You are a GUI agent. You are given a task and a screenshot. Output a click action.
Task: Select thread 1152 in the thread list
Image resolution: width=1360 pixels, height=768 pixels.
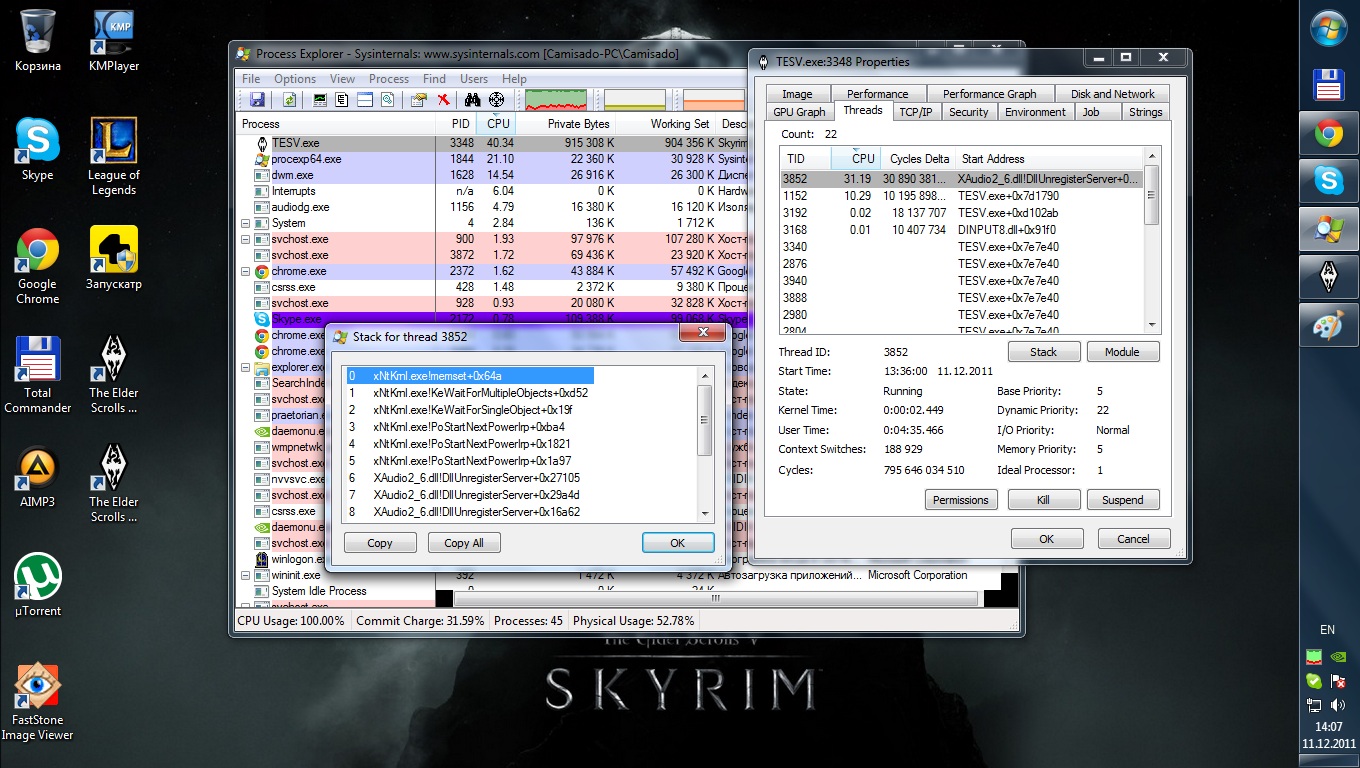click(x=961, y=196)
